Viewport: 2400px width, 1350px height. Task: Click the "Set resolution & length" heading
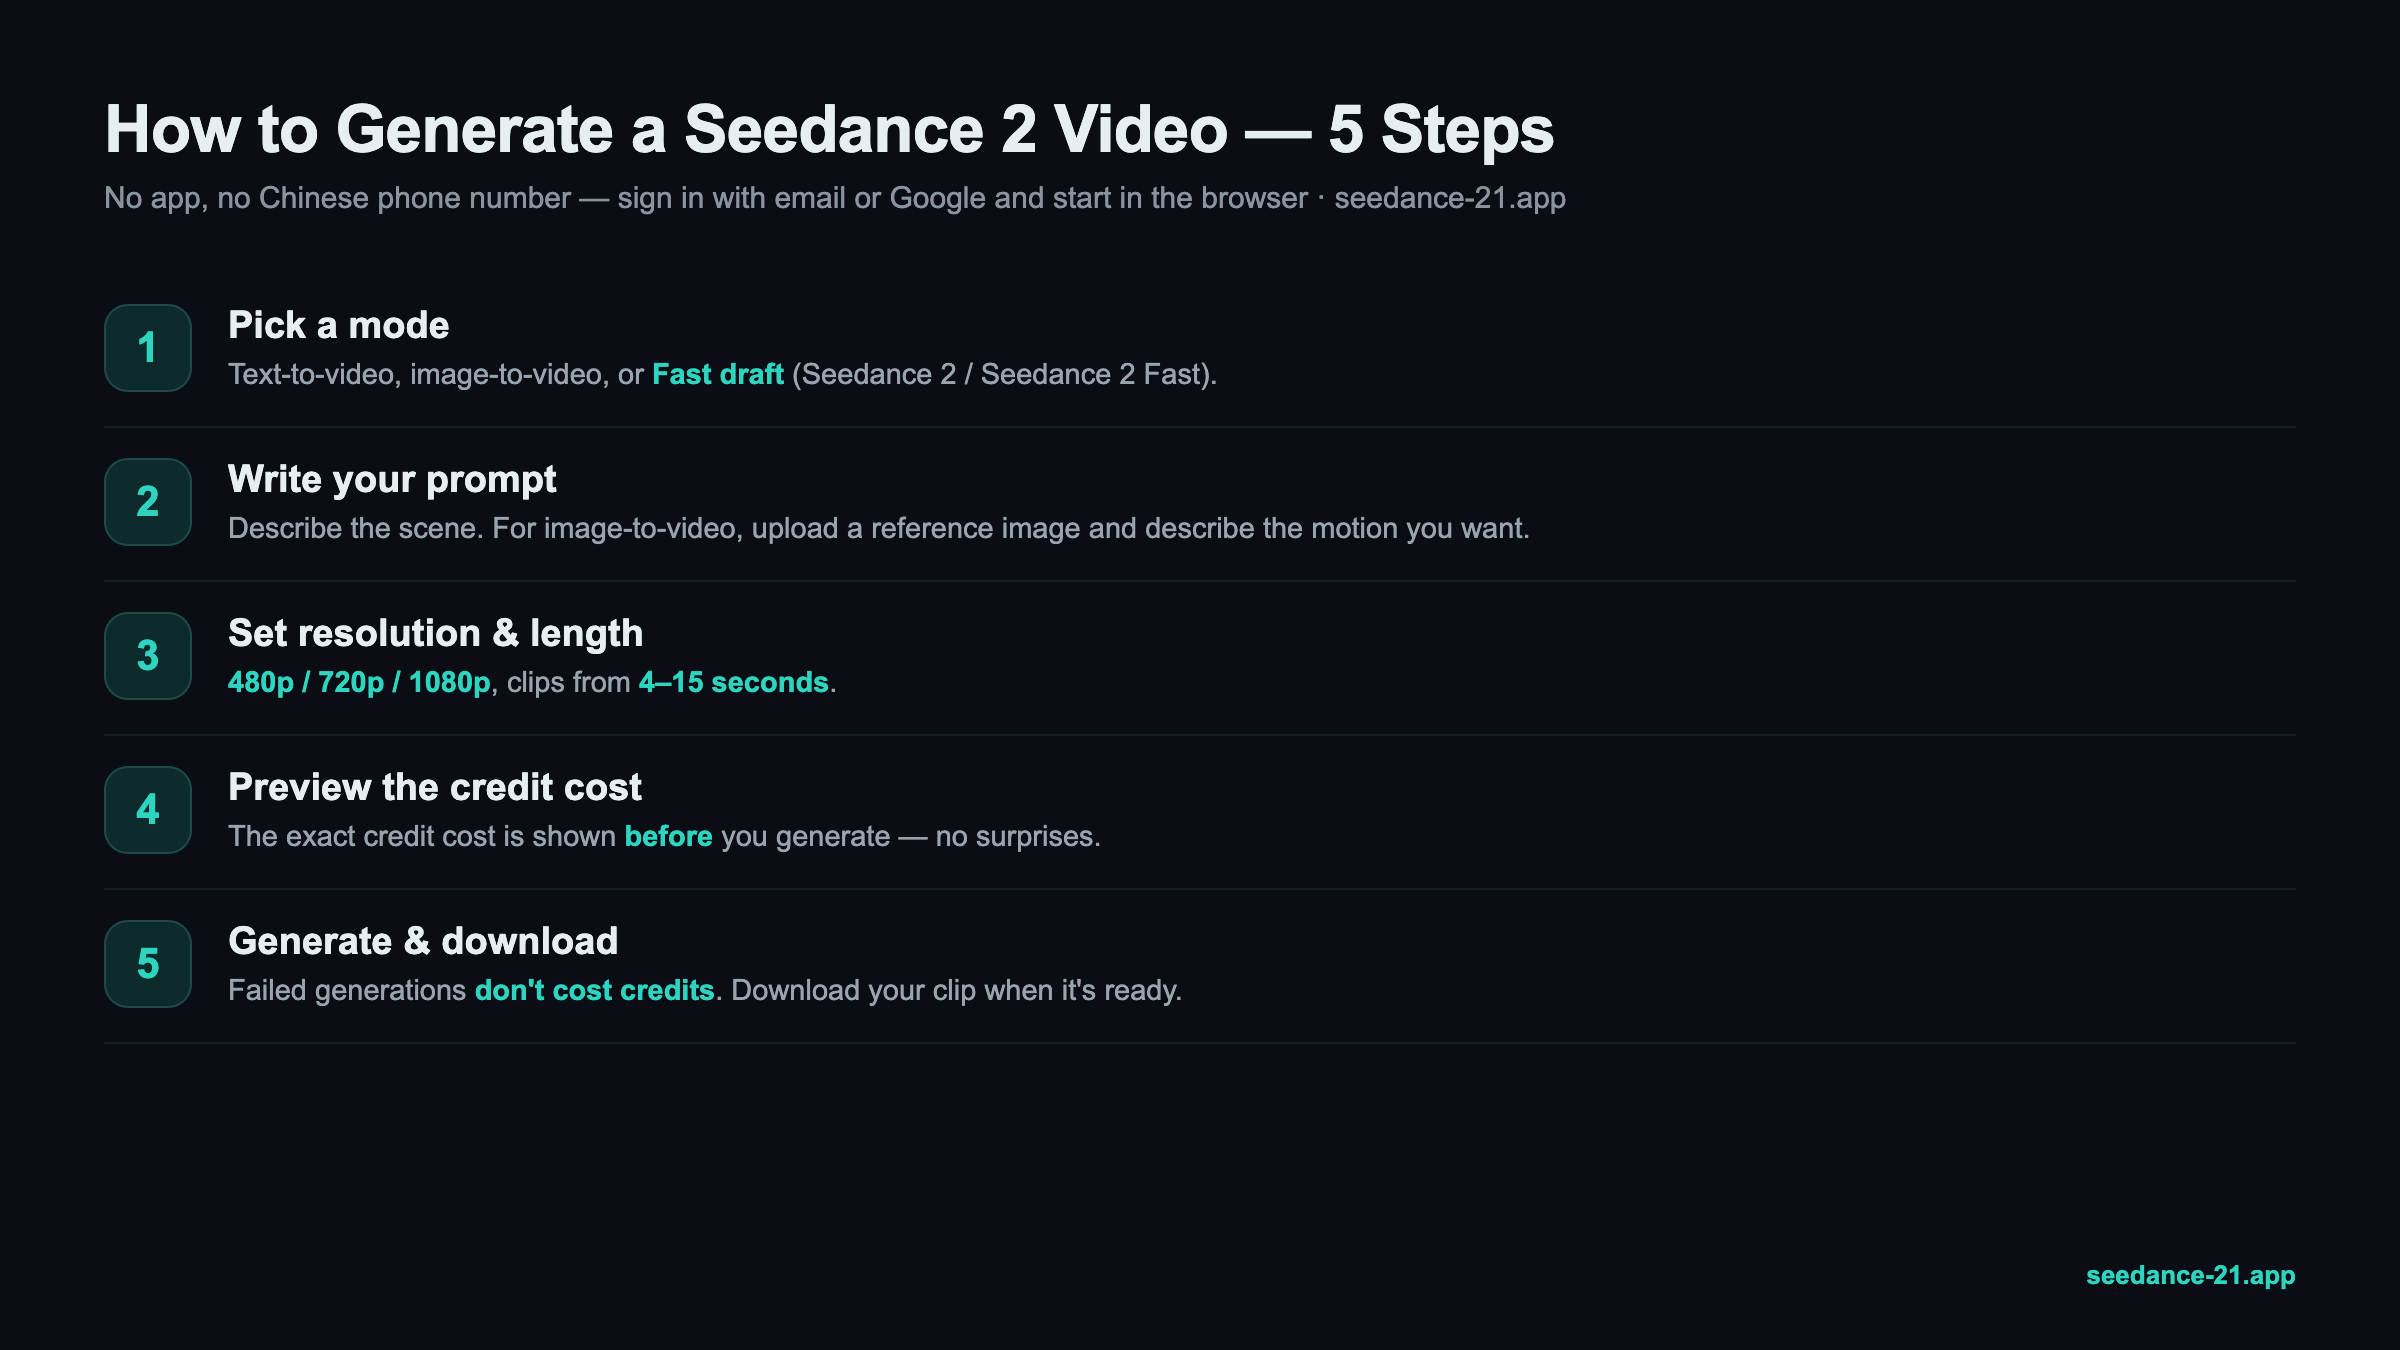[x=435, y=633]
